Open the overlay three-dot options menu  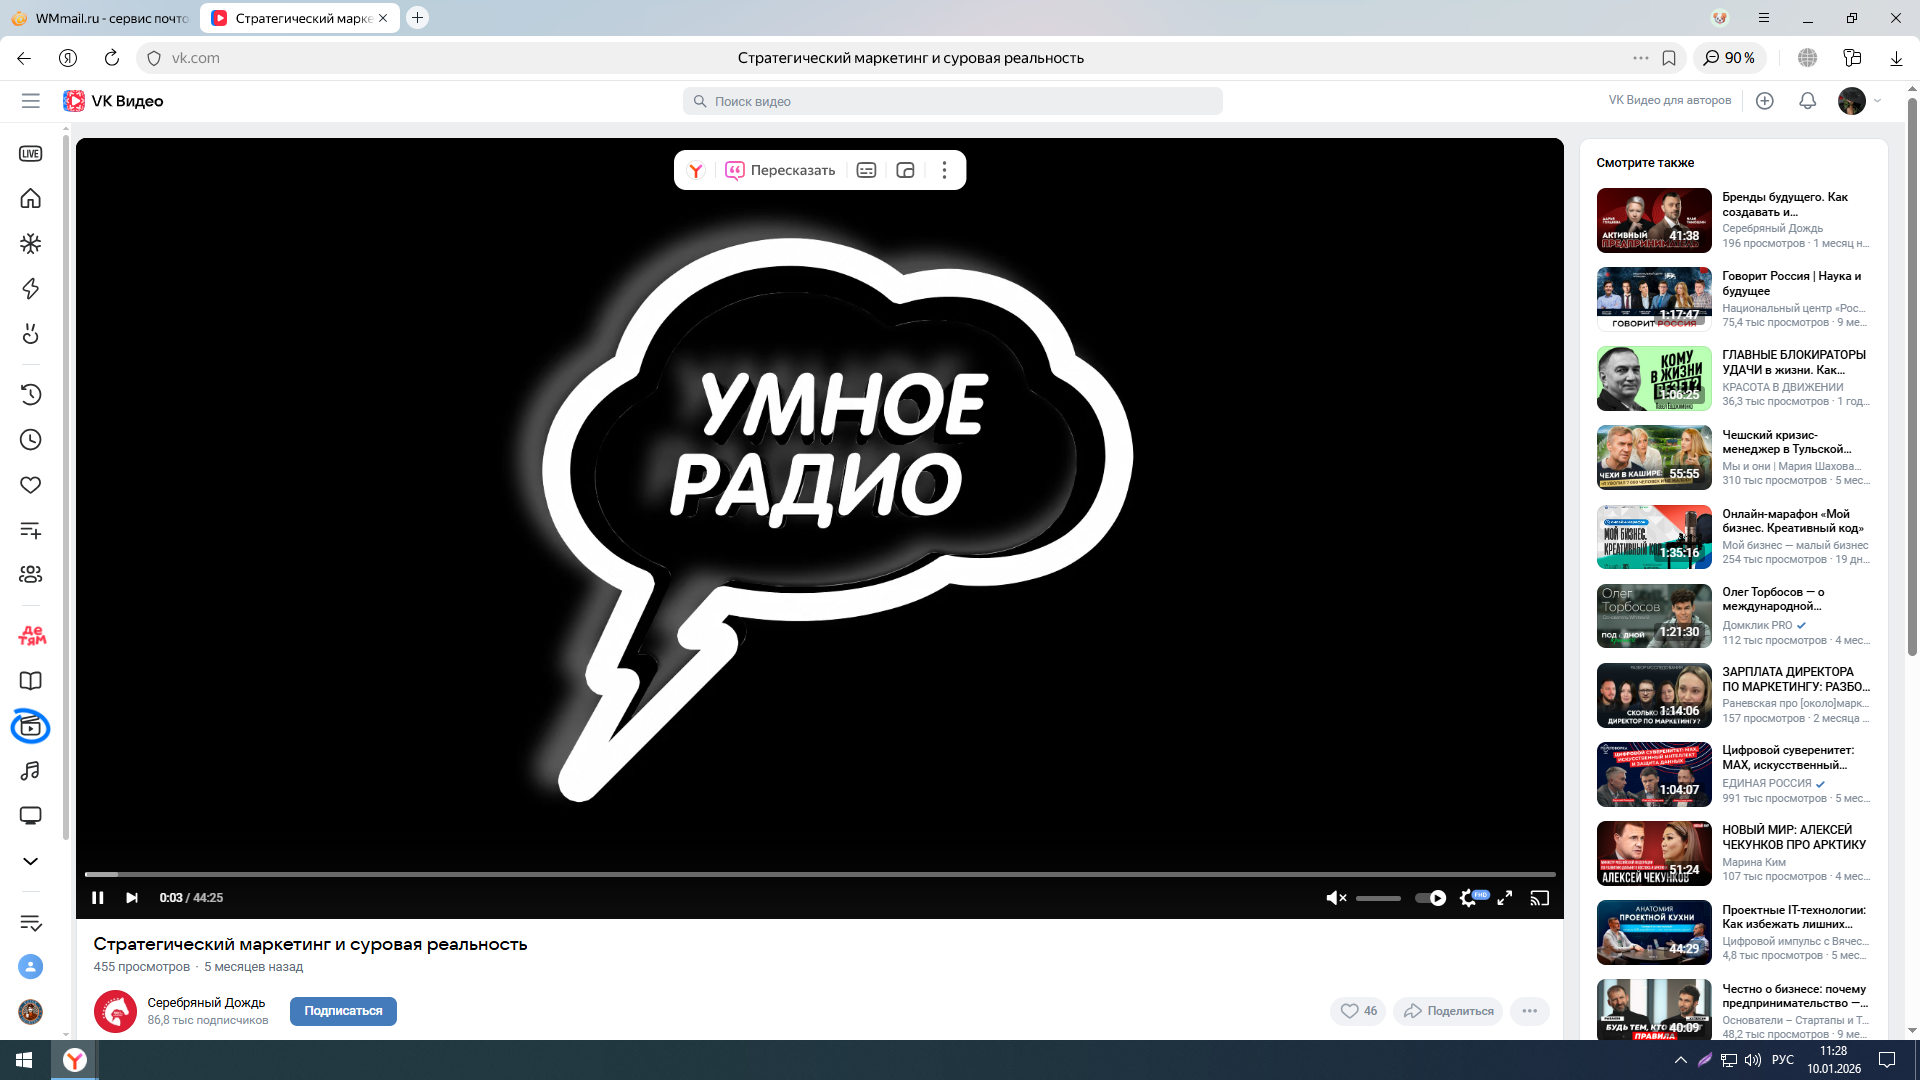pos(943,170)
